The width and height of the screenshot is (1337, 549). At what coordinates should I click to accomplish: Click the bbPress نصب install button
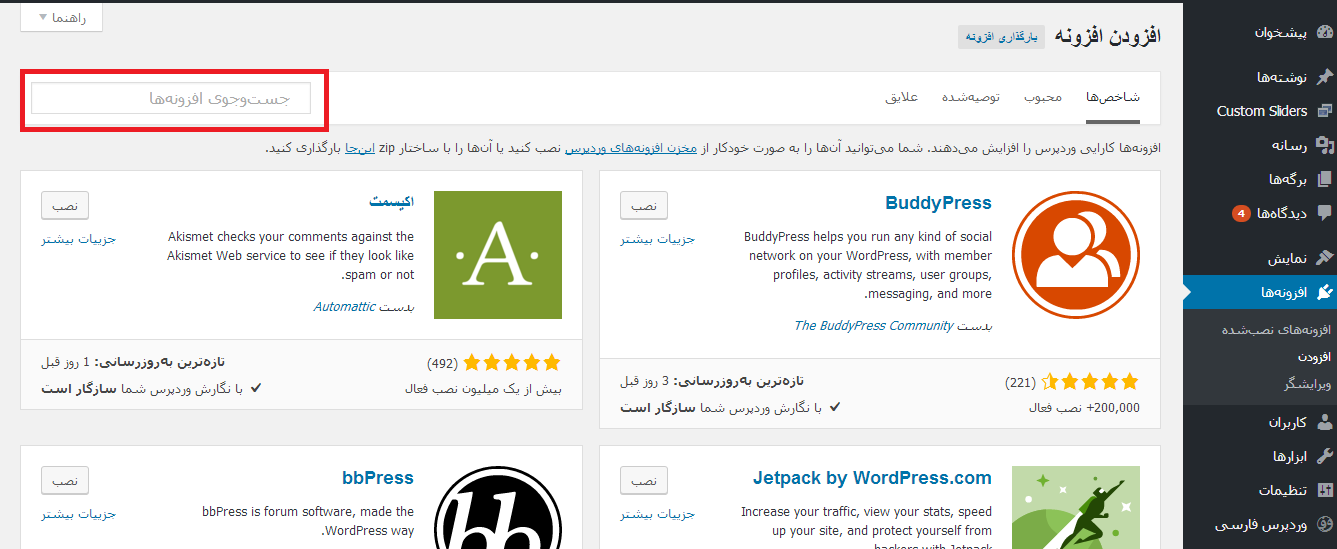65,480
